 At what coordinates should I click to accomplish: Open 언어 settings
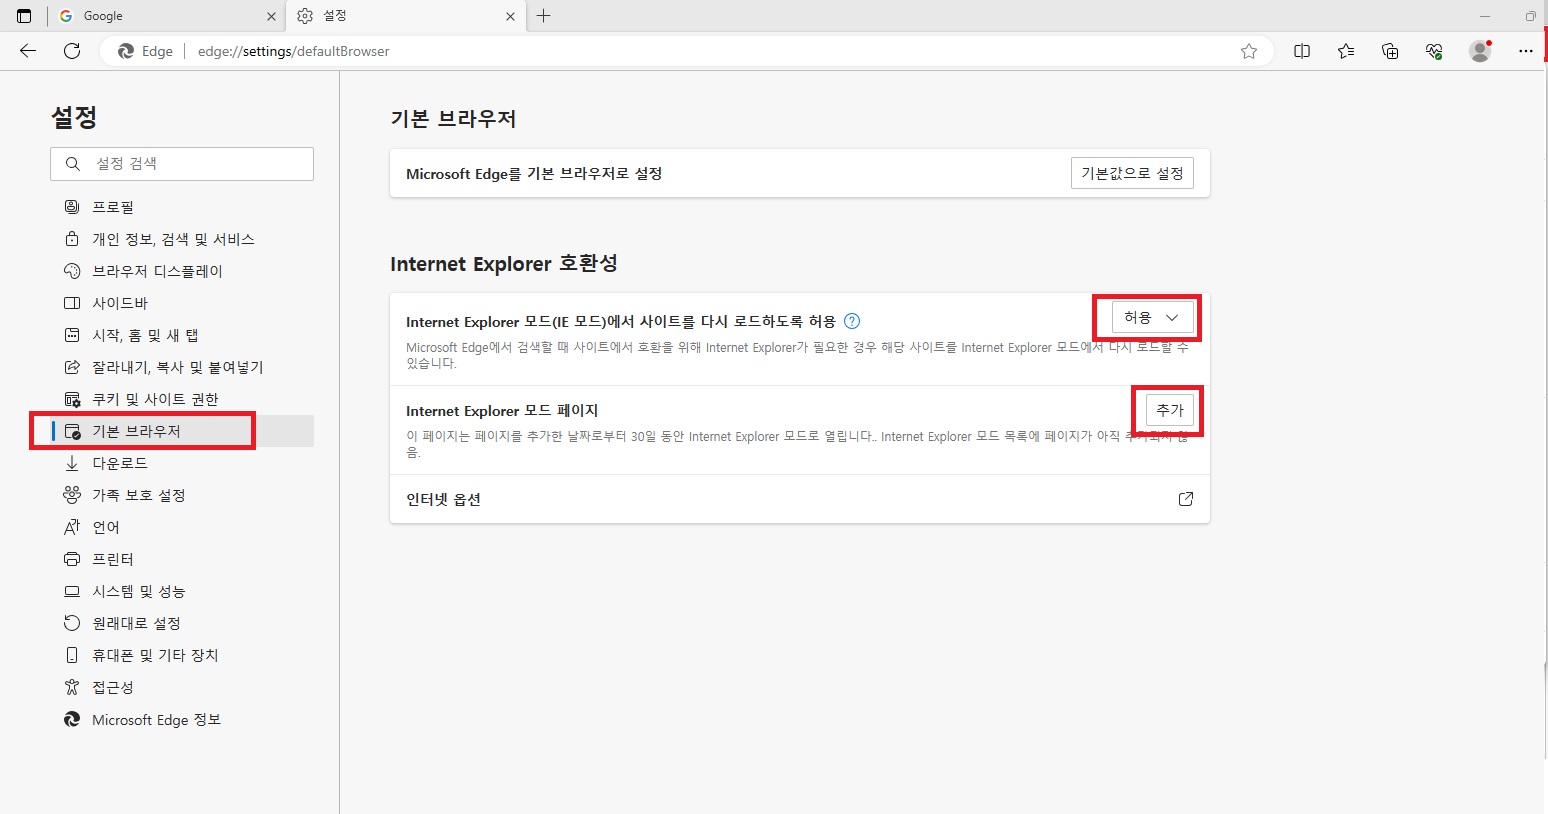182,527
